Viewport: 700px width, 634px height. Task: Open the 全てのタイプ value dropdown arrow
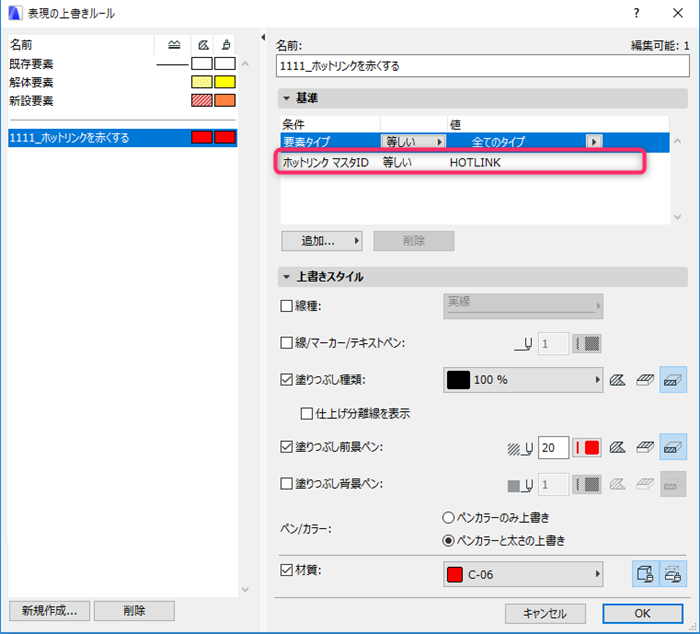(x=594, y=142)
